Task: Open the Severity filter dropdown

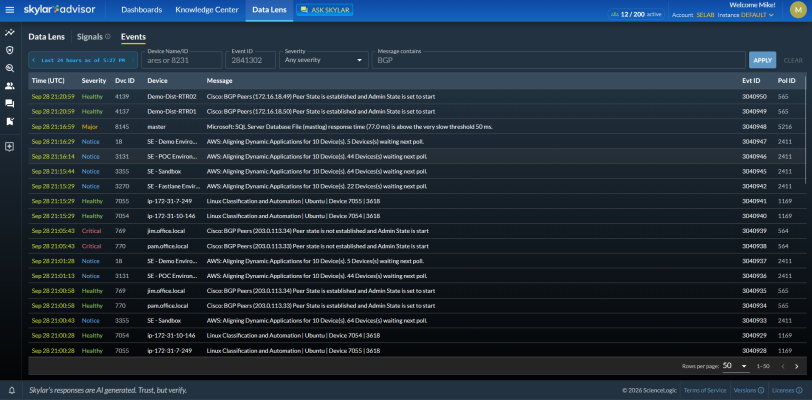Action: (324, 60)
